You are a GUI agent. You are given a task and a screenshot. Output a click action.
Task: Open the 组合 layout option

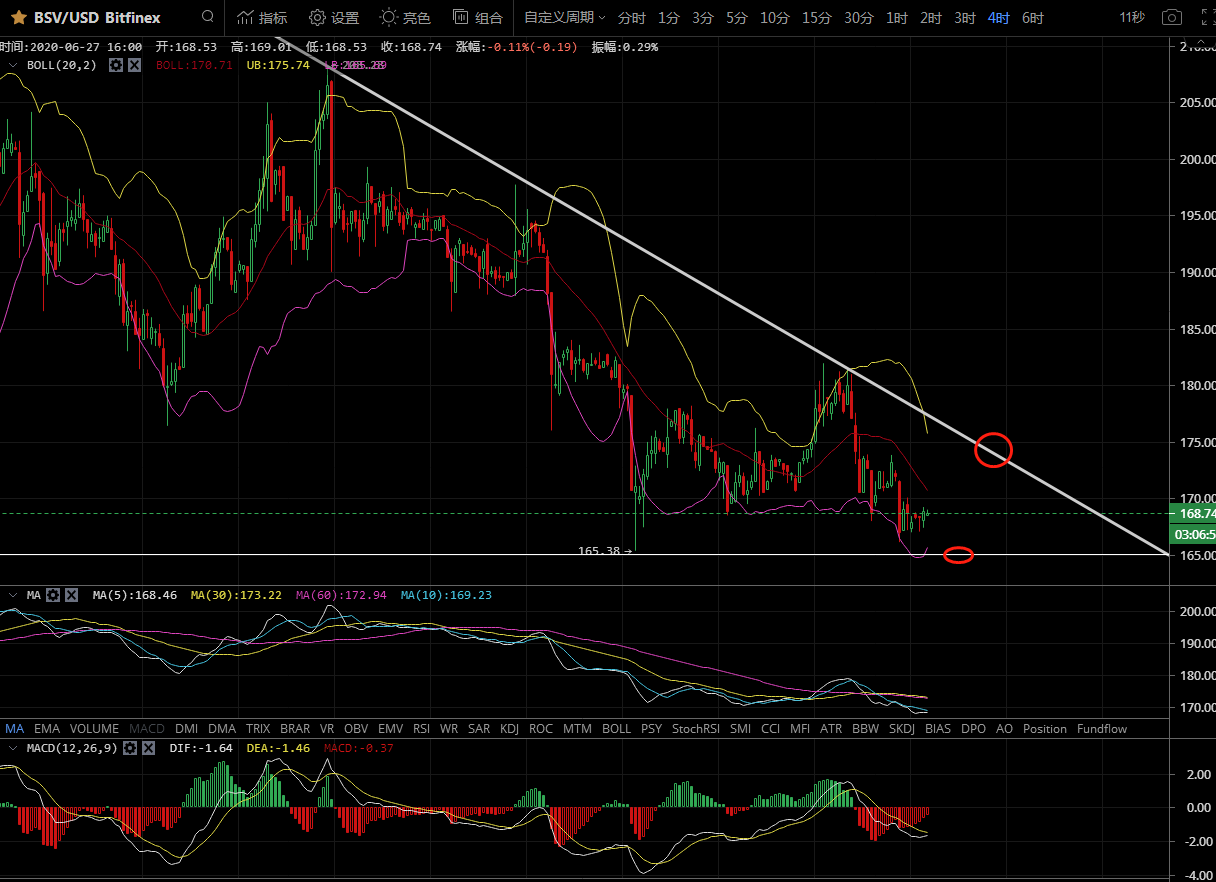(478, 18)
